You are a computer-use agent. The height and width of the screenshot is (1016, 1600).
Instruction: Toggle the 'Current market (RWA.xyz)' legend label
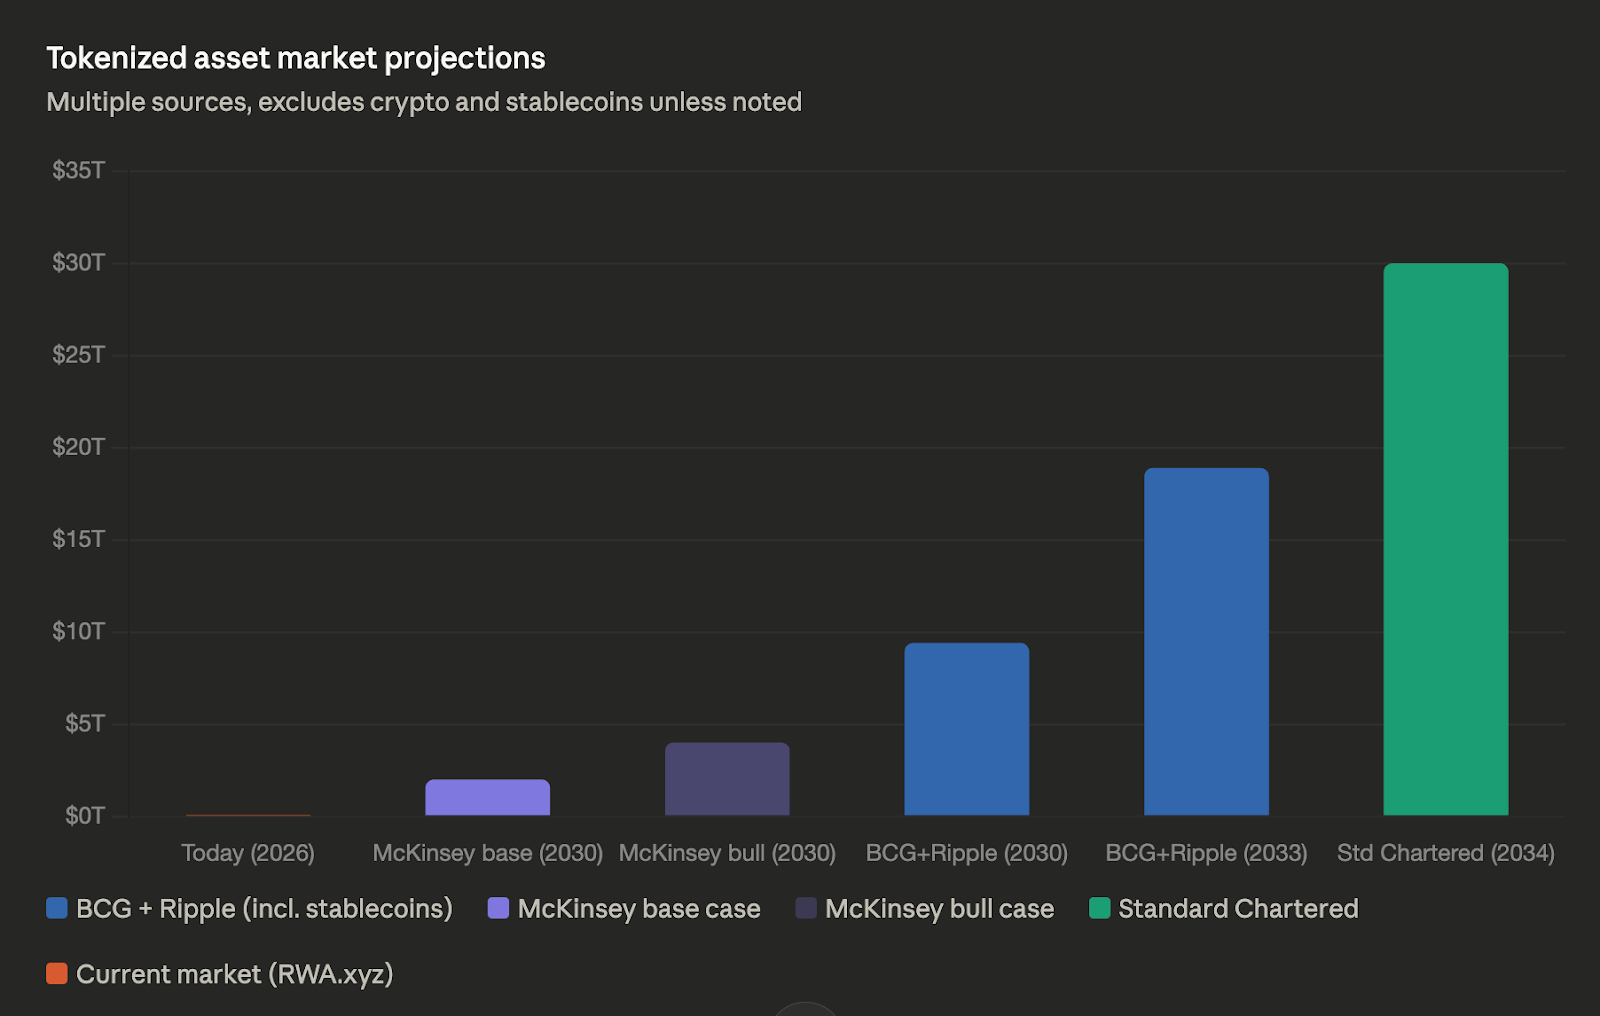tap(234, 973)
